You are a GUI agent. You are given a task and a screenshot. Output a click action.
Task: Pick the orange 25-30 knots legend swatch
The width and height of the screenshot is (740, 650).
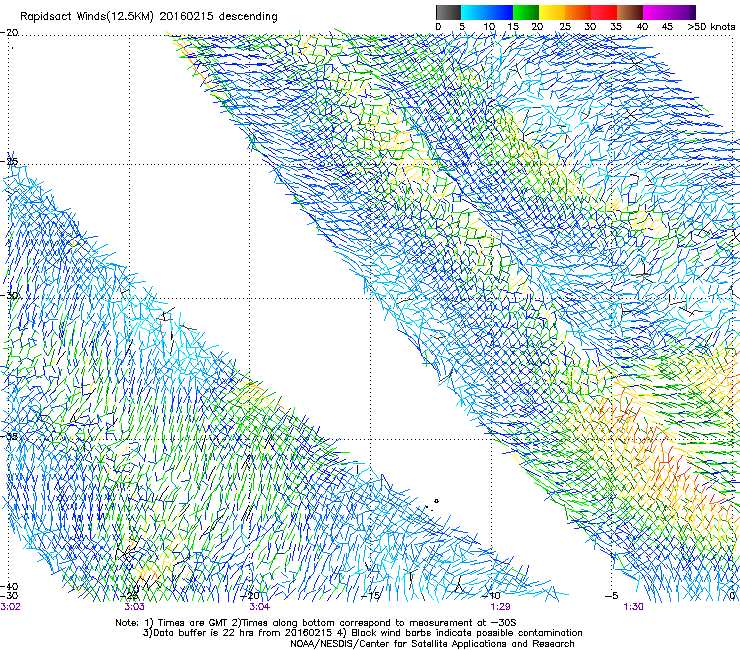pyautogui.click(x=578, y=12)
